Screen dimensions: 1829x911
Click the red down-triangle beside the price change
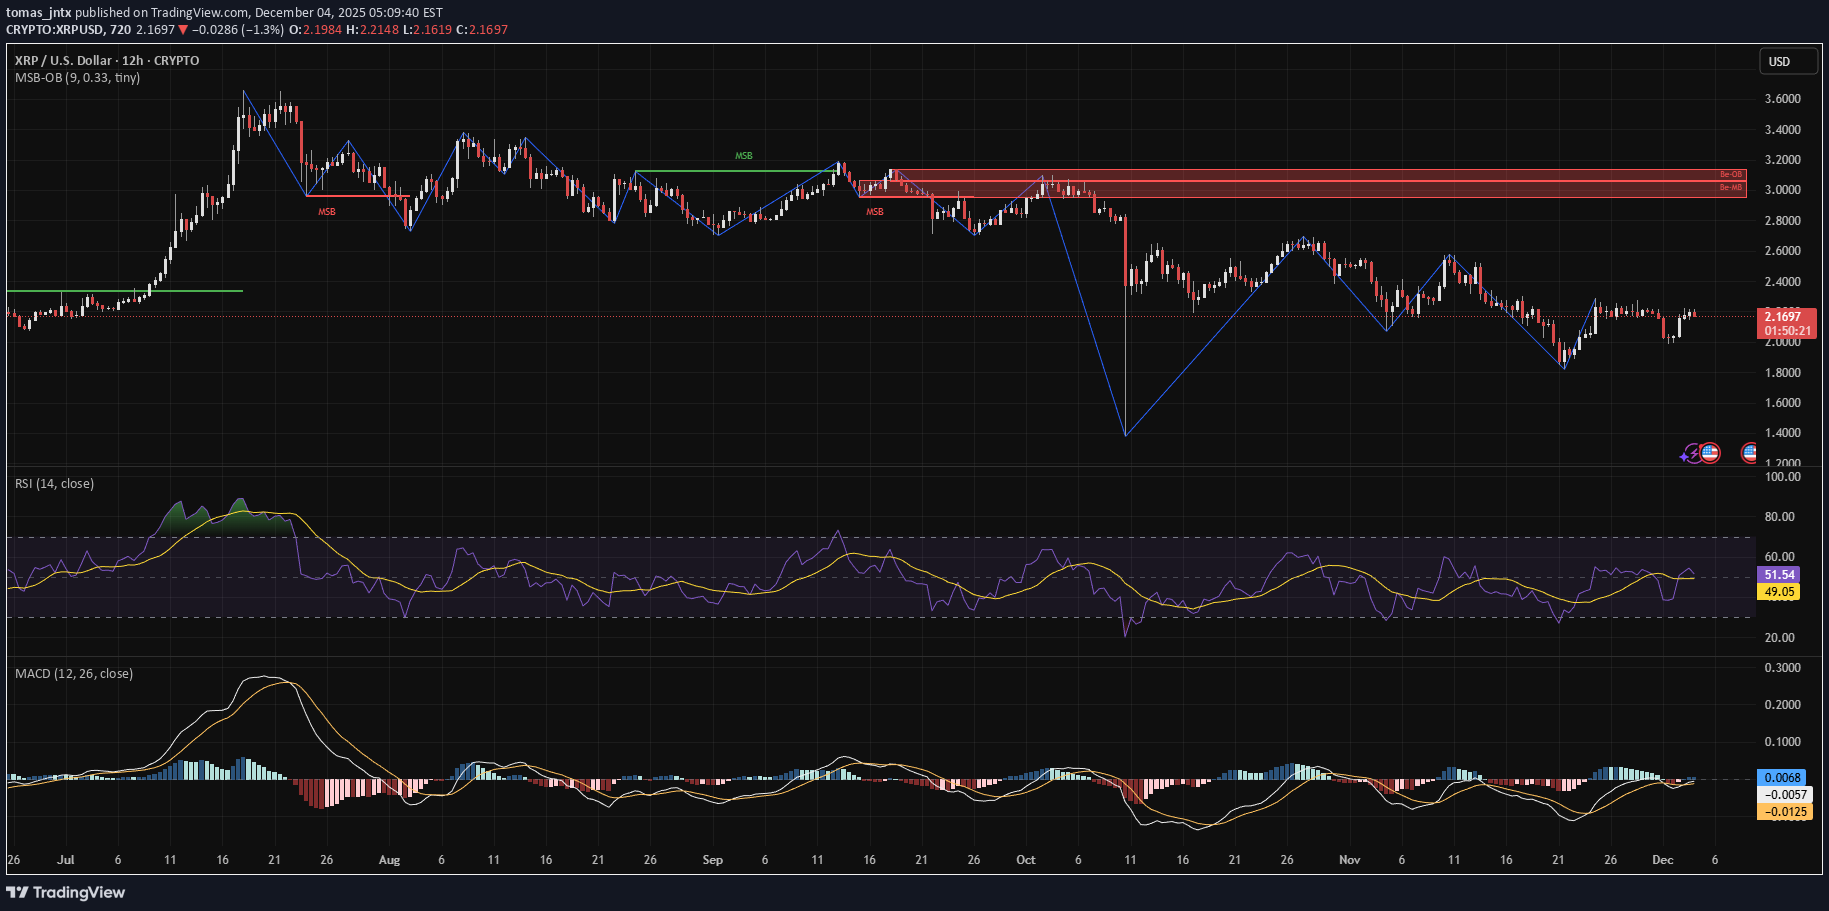(183, 30)
